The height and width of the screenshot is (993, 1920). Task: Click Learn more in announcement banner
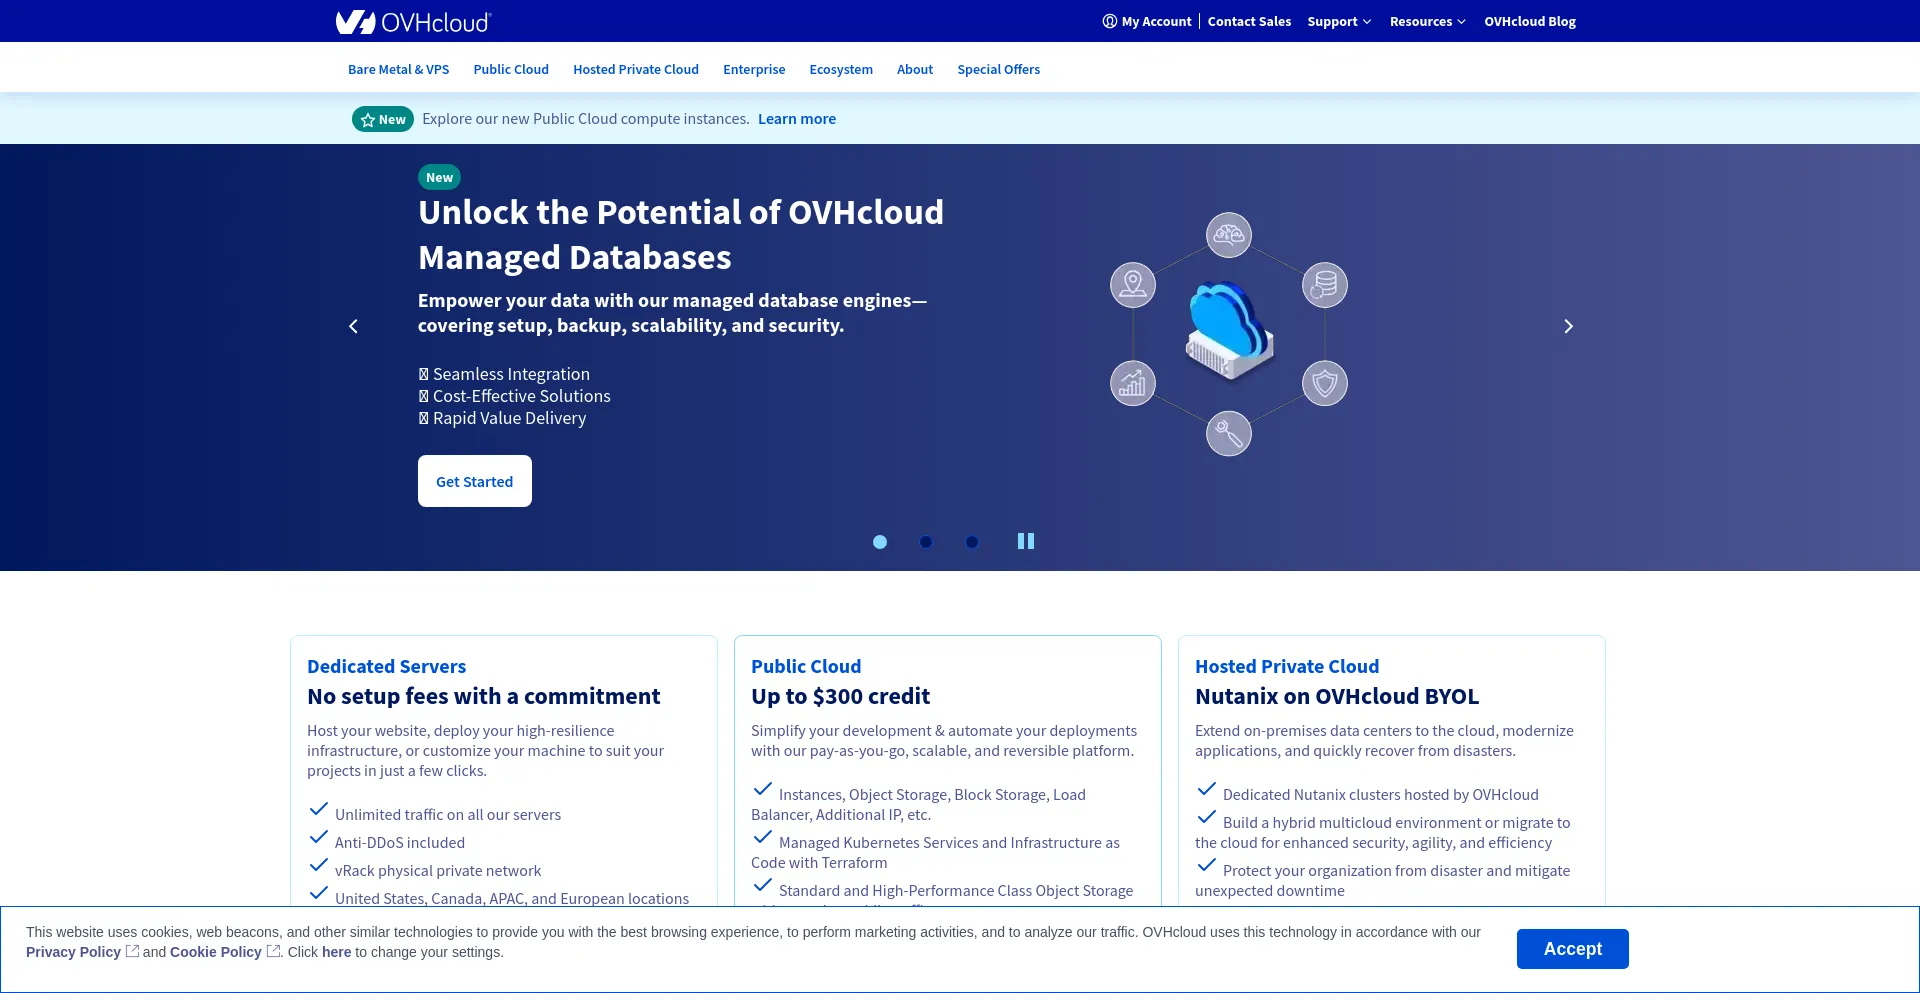click(x=797, y=119)
